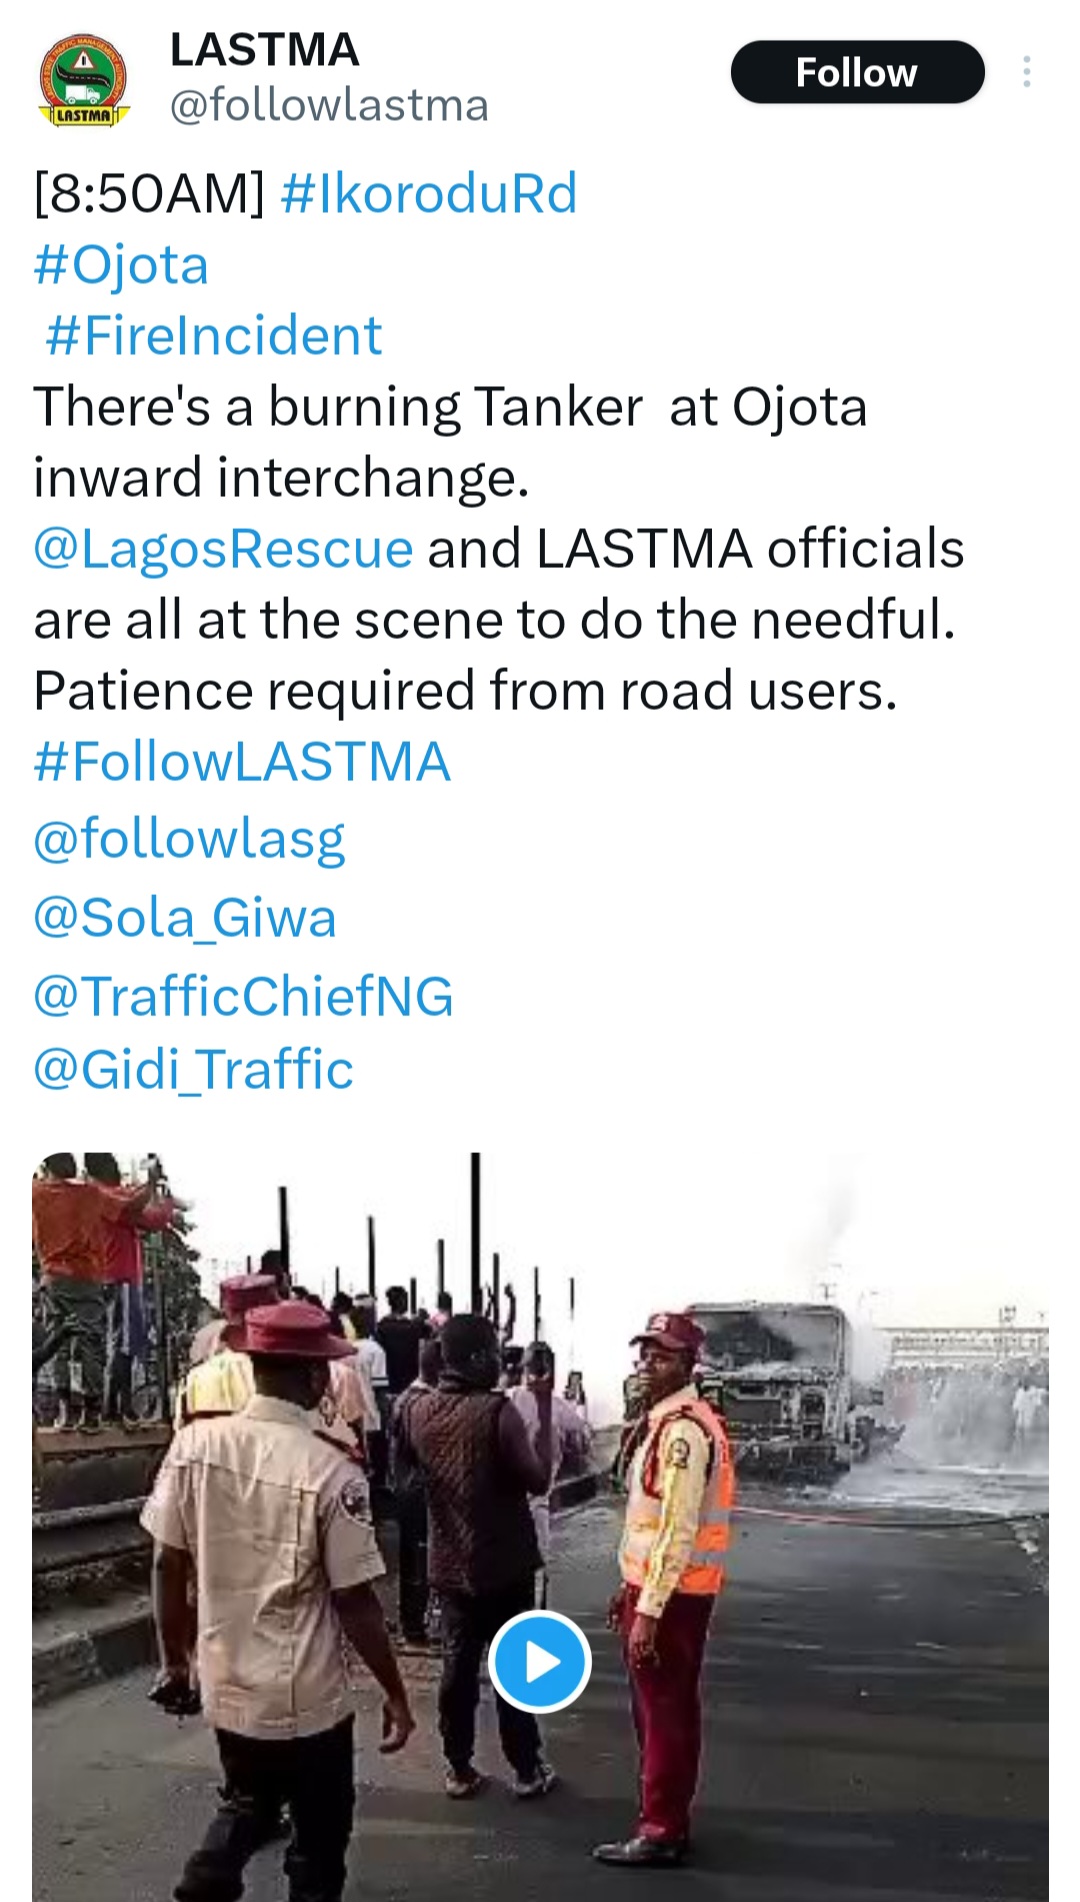The image size is (1080, 1902).
Task: Visit the @LagosRescue mention
Action: [x=223, y=549]
